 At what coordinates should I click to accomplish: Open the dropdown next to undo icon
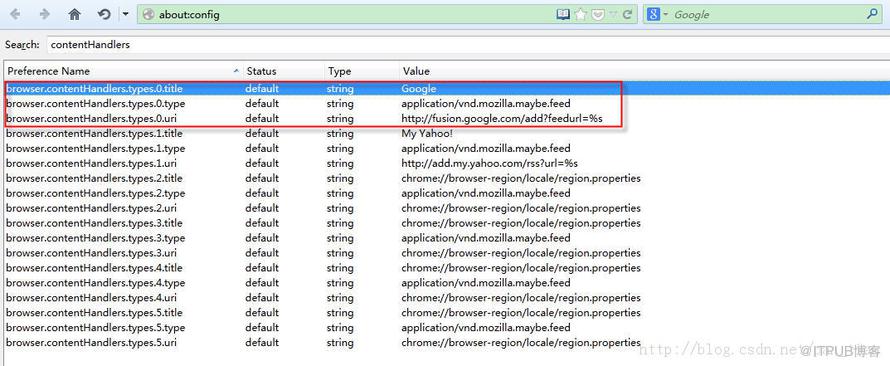click(x=125, y=15)
